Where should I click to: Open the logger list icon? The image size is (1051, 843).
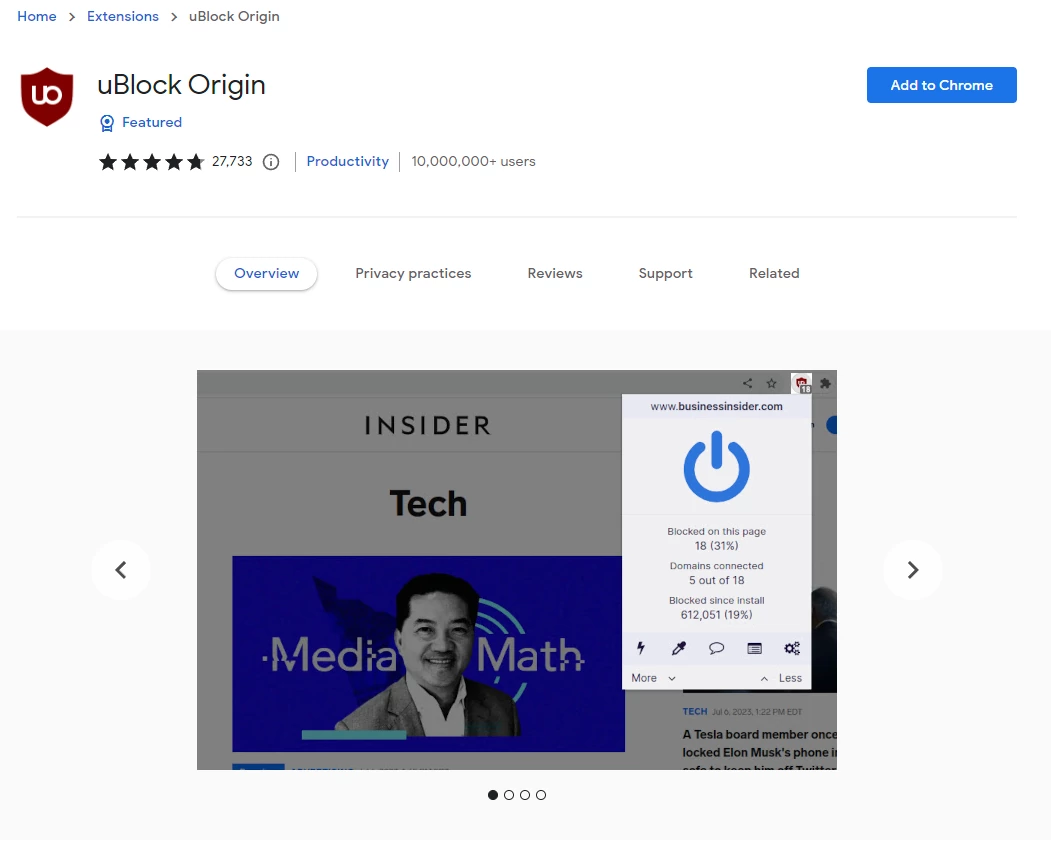pyautogui.click(x=754, y=648)
